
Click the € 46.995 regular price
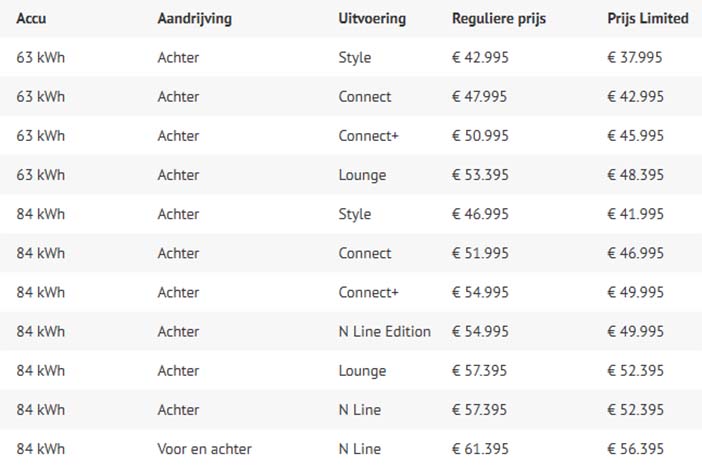(480, 214)
